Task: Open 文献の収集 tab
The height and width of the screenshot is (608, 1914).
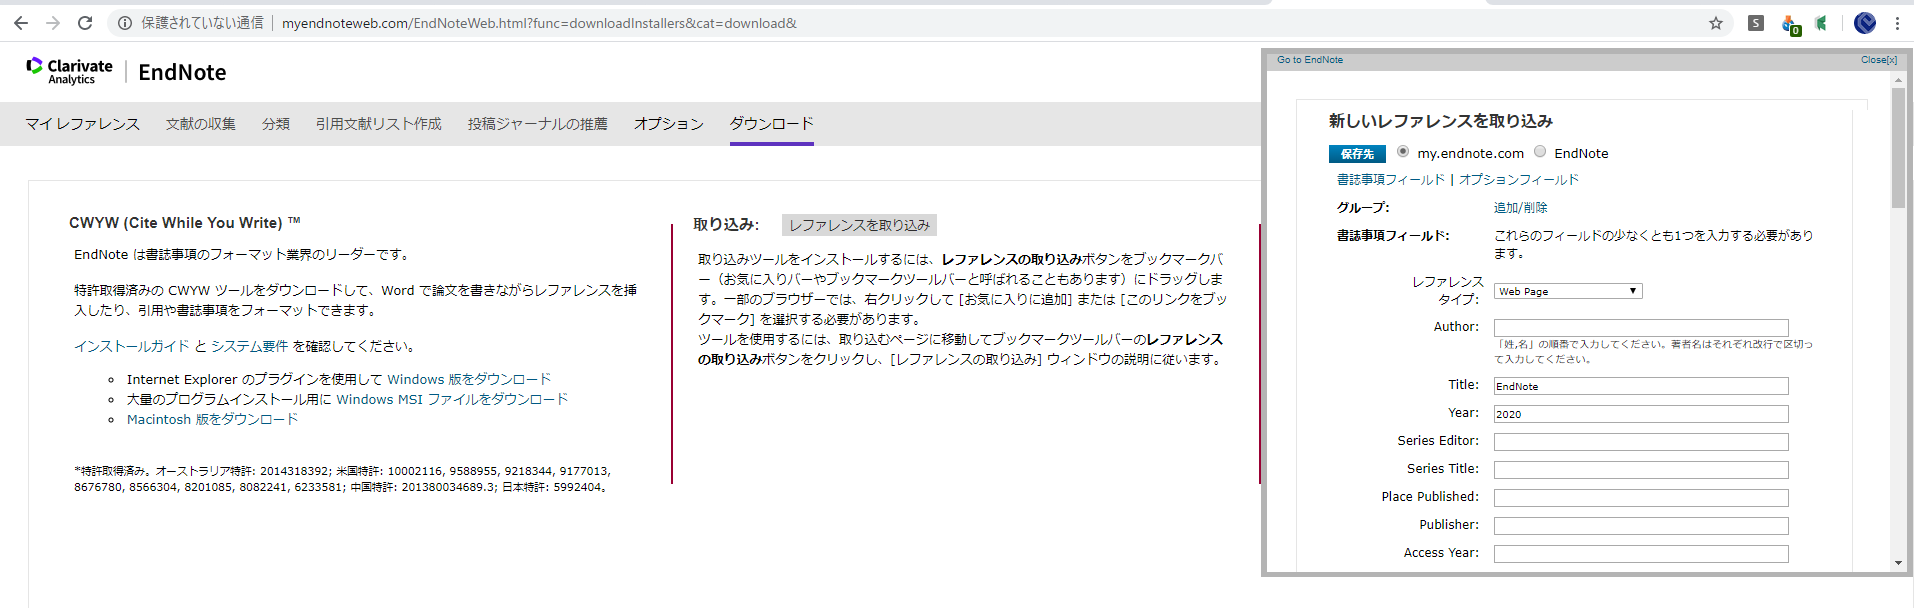Action: (201, 124)
